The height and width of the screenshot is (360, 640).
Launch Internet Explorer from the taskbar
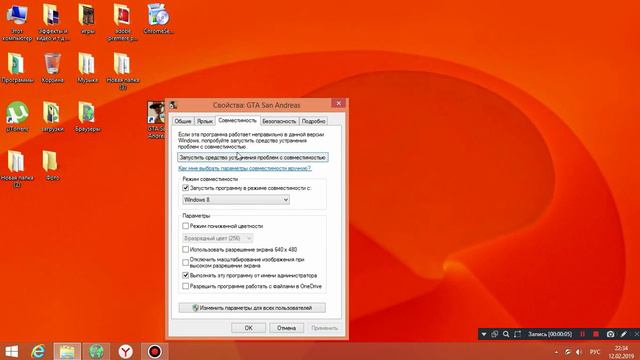(38, 351)
